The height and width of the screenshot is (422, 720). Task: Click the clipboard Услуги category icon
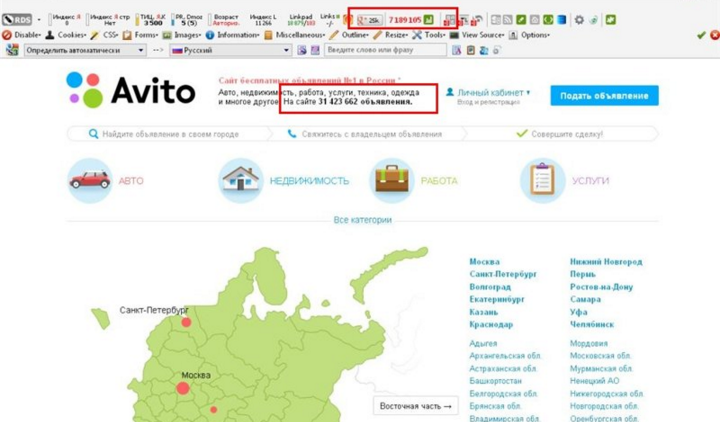[542, 180]
